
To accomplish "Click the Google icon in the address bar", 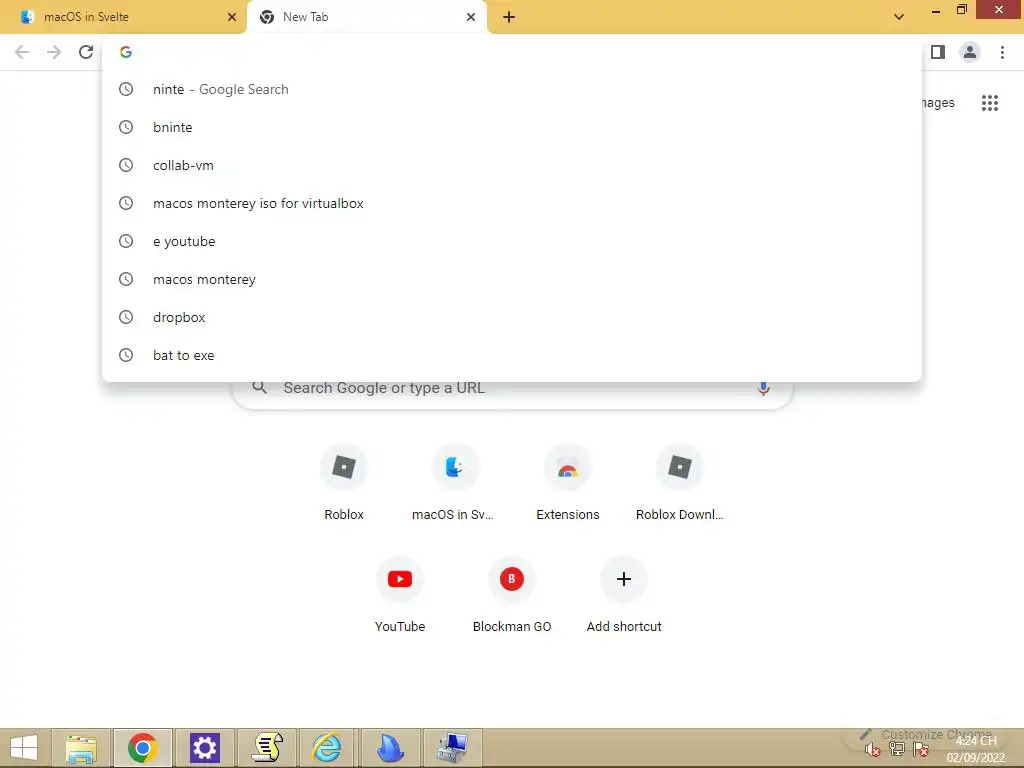I will pyautogui.click(x=126, y=52).
